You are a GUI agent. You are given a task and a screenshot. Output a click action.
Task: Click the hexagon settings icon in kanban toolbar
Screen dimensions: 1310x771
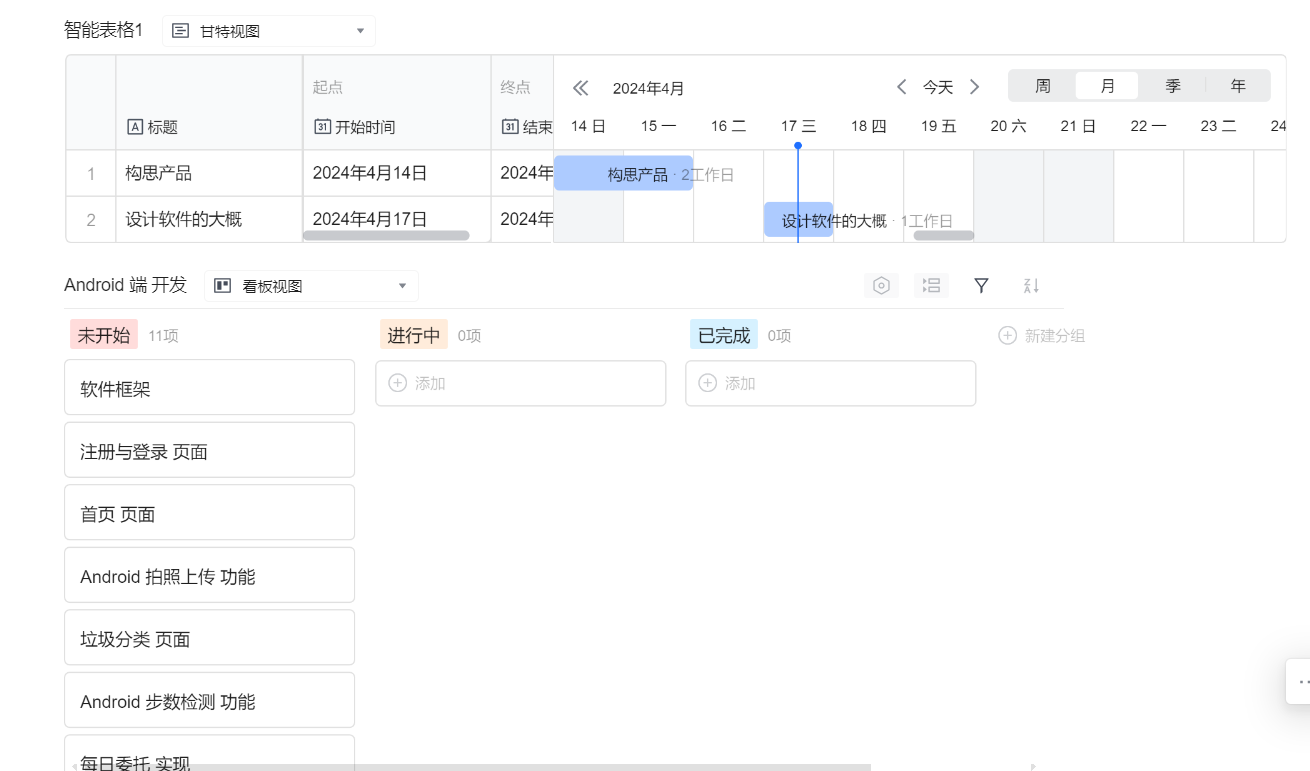(x=881, y=286)
